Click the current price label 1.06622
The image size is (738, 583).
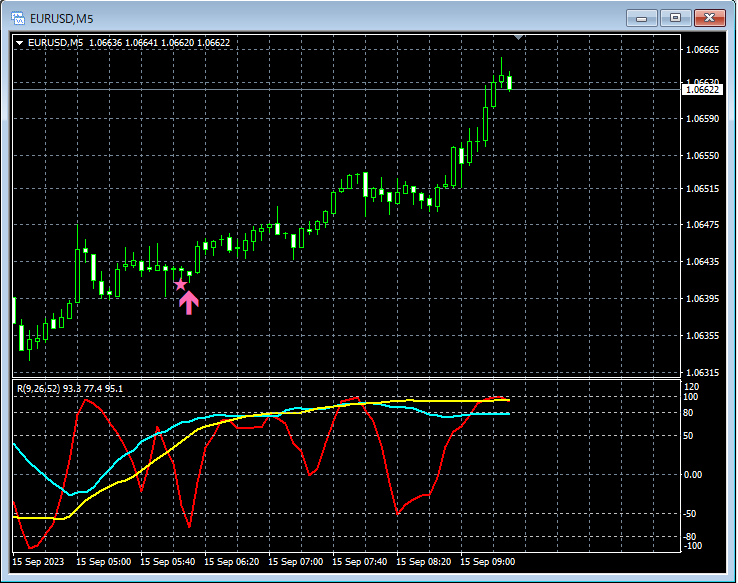[x=702, y=89]
